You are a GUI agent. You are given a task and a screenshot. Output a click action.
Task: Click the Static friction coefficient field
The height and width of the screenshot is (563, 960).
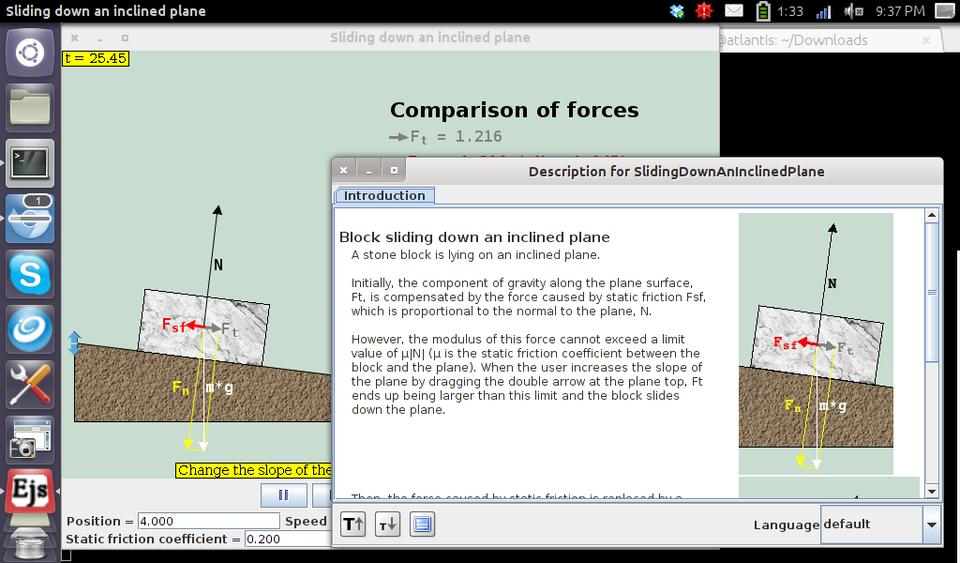[290, 539]
